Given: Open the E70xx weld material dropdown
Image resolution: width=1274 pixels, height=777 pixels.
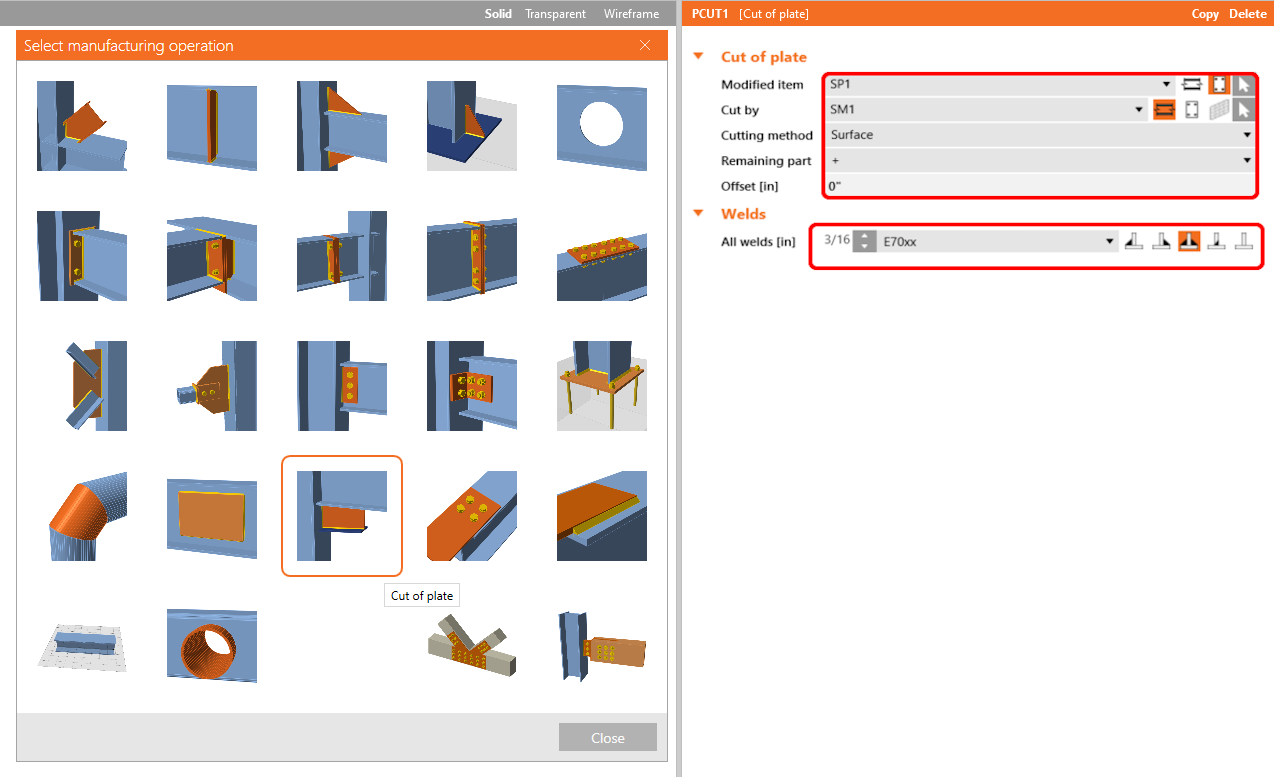Looking at the screenshot, I should pos(1108,240).
